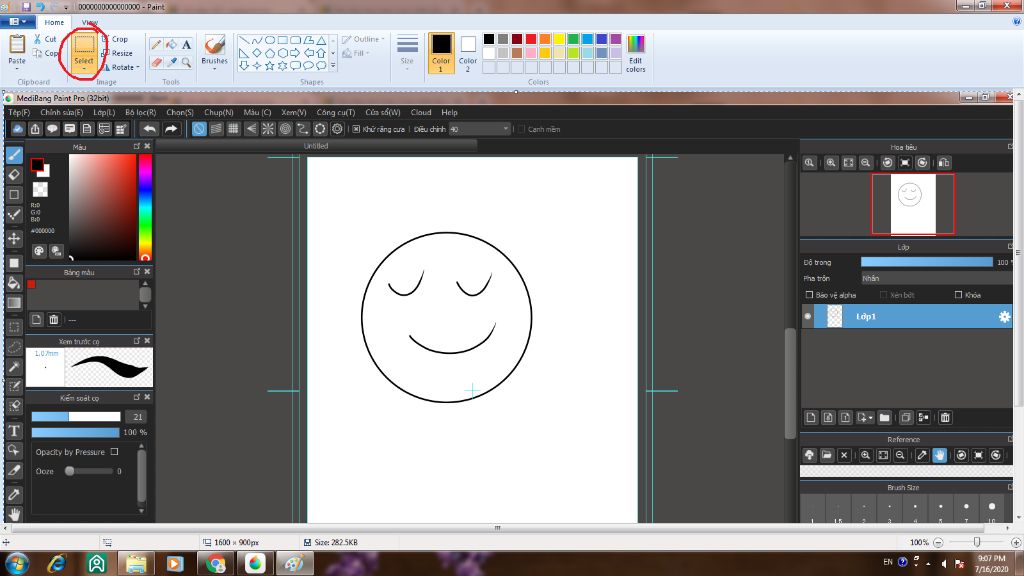
Task: Select the Text tool in MediBang
Action: [x=14, y=430]
